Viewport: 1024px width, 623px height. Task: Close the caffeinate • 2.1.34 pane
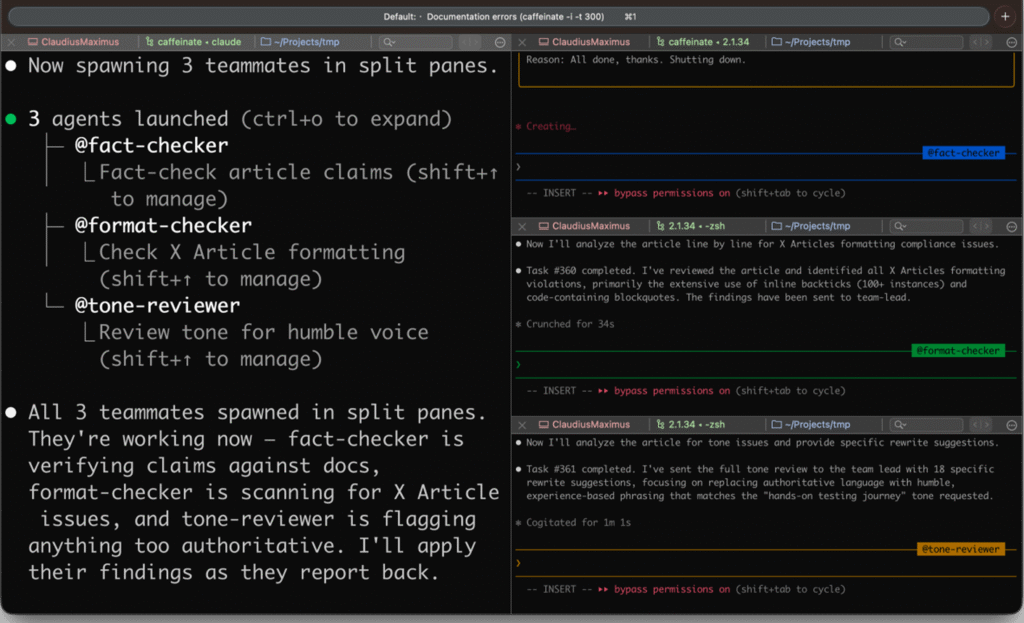(522, 42)
